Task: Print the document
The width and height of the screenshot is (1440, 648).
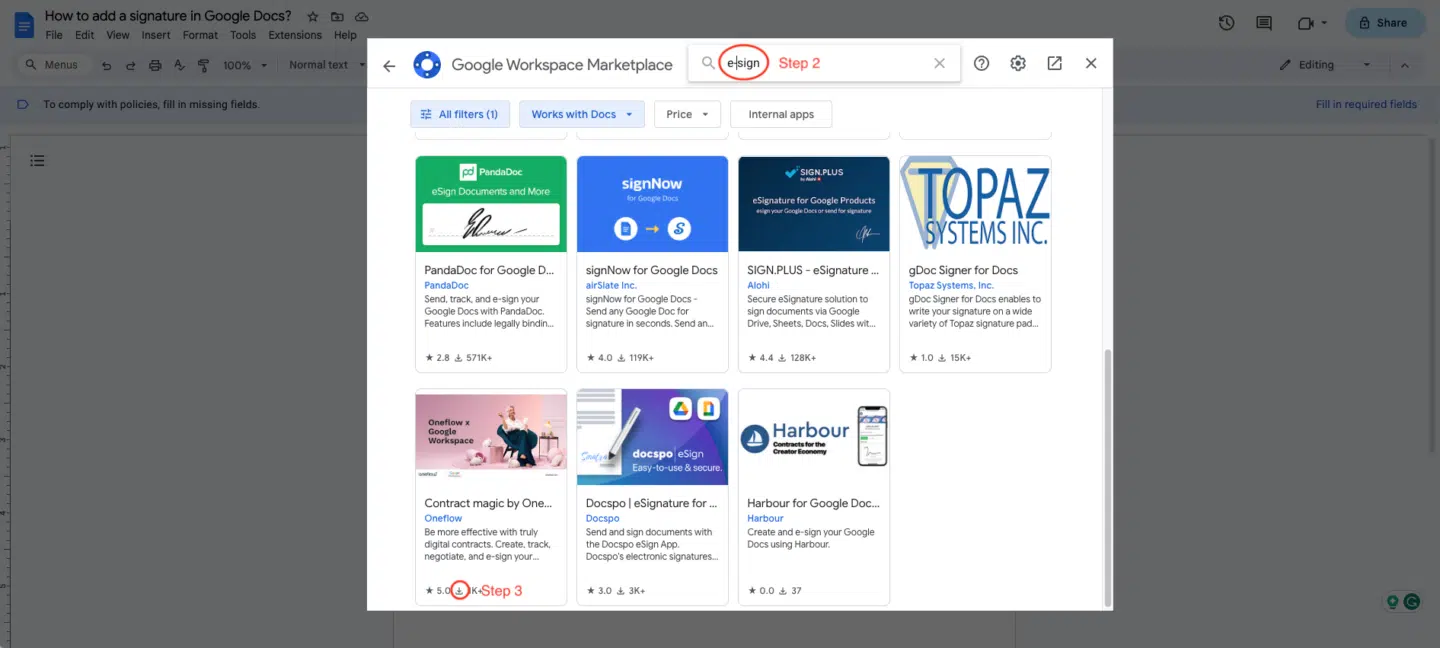Action: coord(155,65)
